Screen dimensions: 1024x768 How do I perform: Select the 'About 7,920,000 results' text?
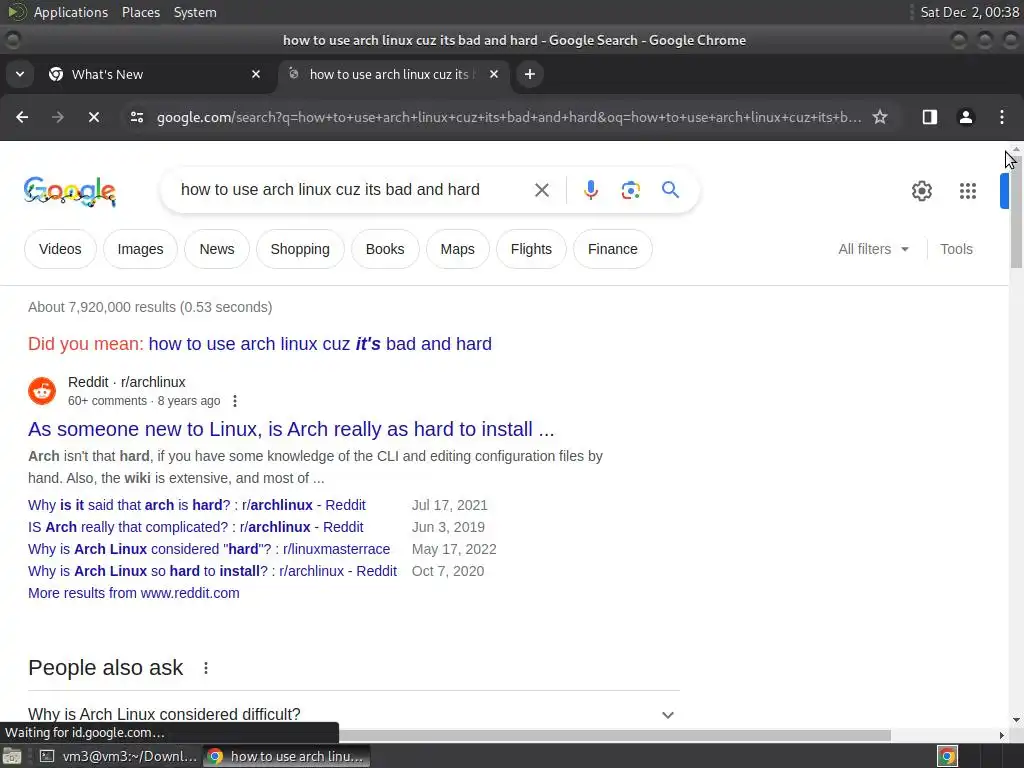150,307
